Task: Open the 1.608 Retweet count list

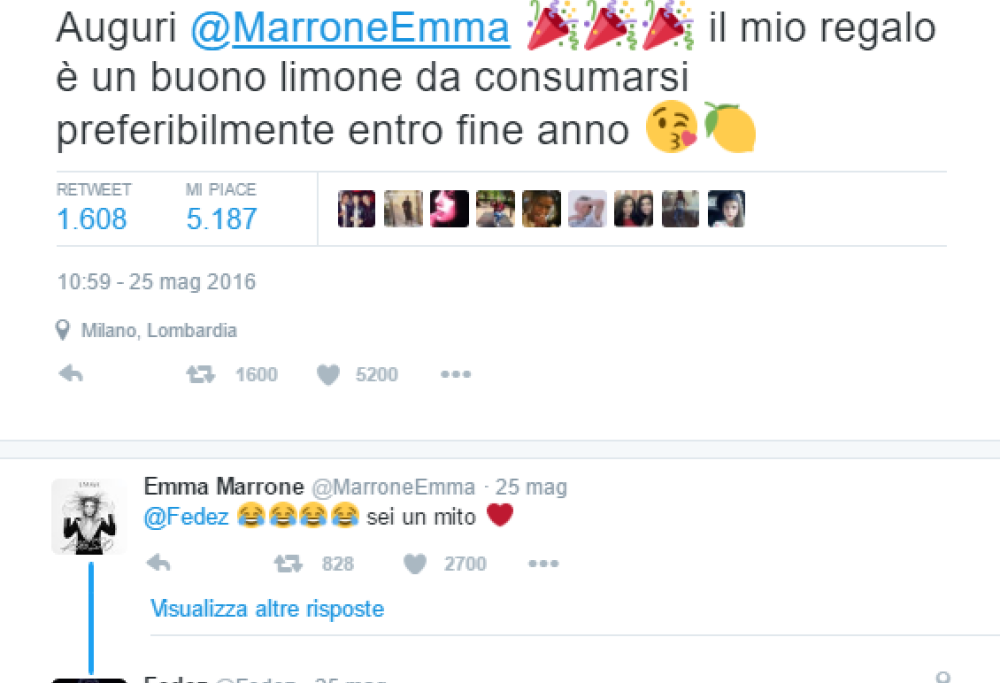Action: (93, 209)
